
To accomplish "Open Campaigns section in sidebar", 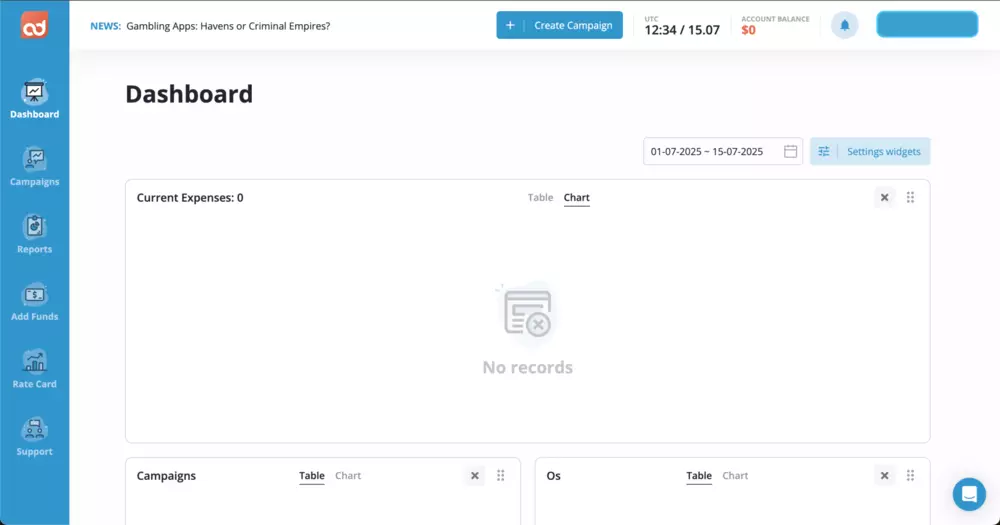I will tap(34, 167).
